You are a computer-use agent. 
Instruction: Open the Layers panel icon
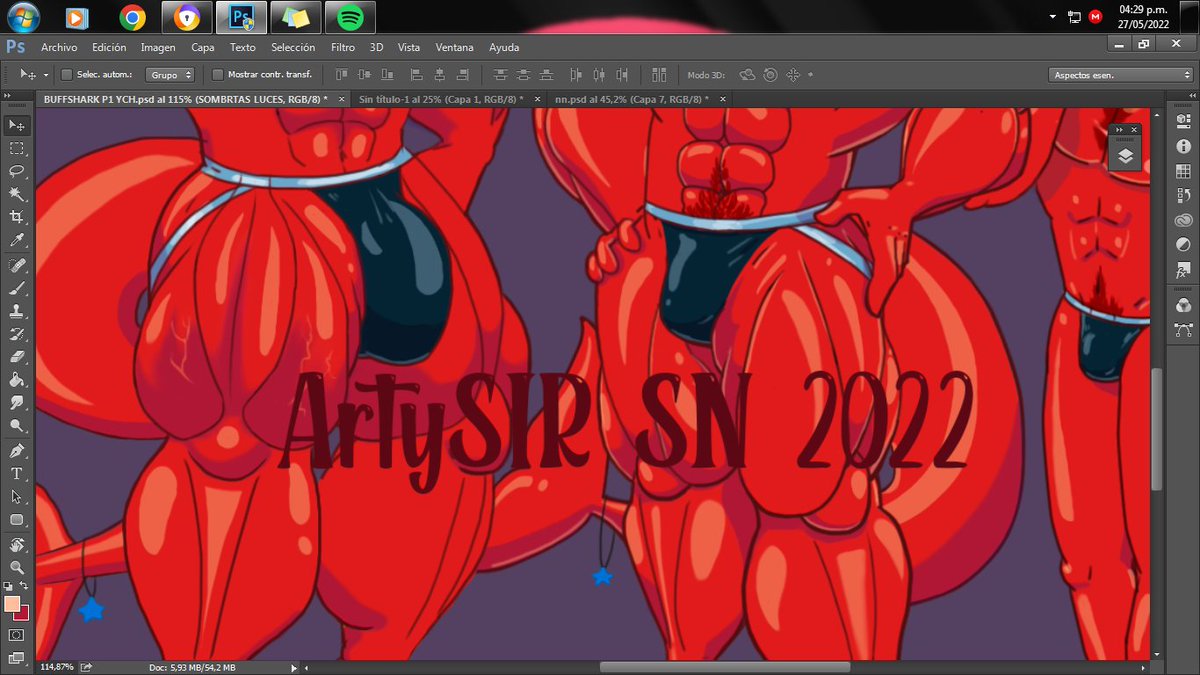1125,155
